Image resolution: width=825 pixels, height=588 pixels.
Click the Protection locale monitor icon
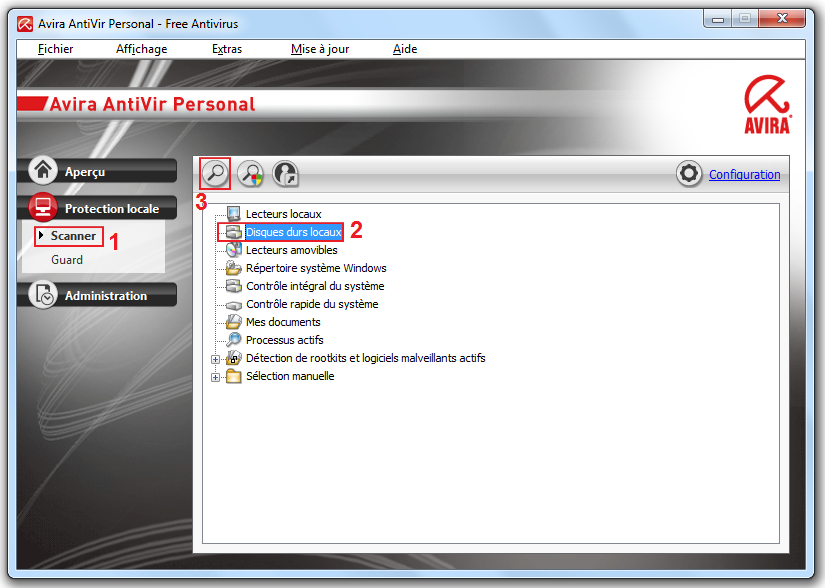[x=42, y=207]
